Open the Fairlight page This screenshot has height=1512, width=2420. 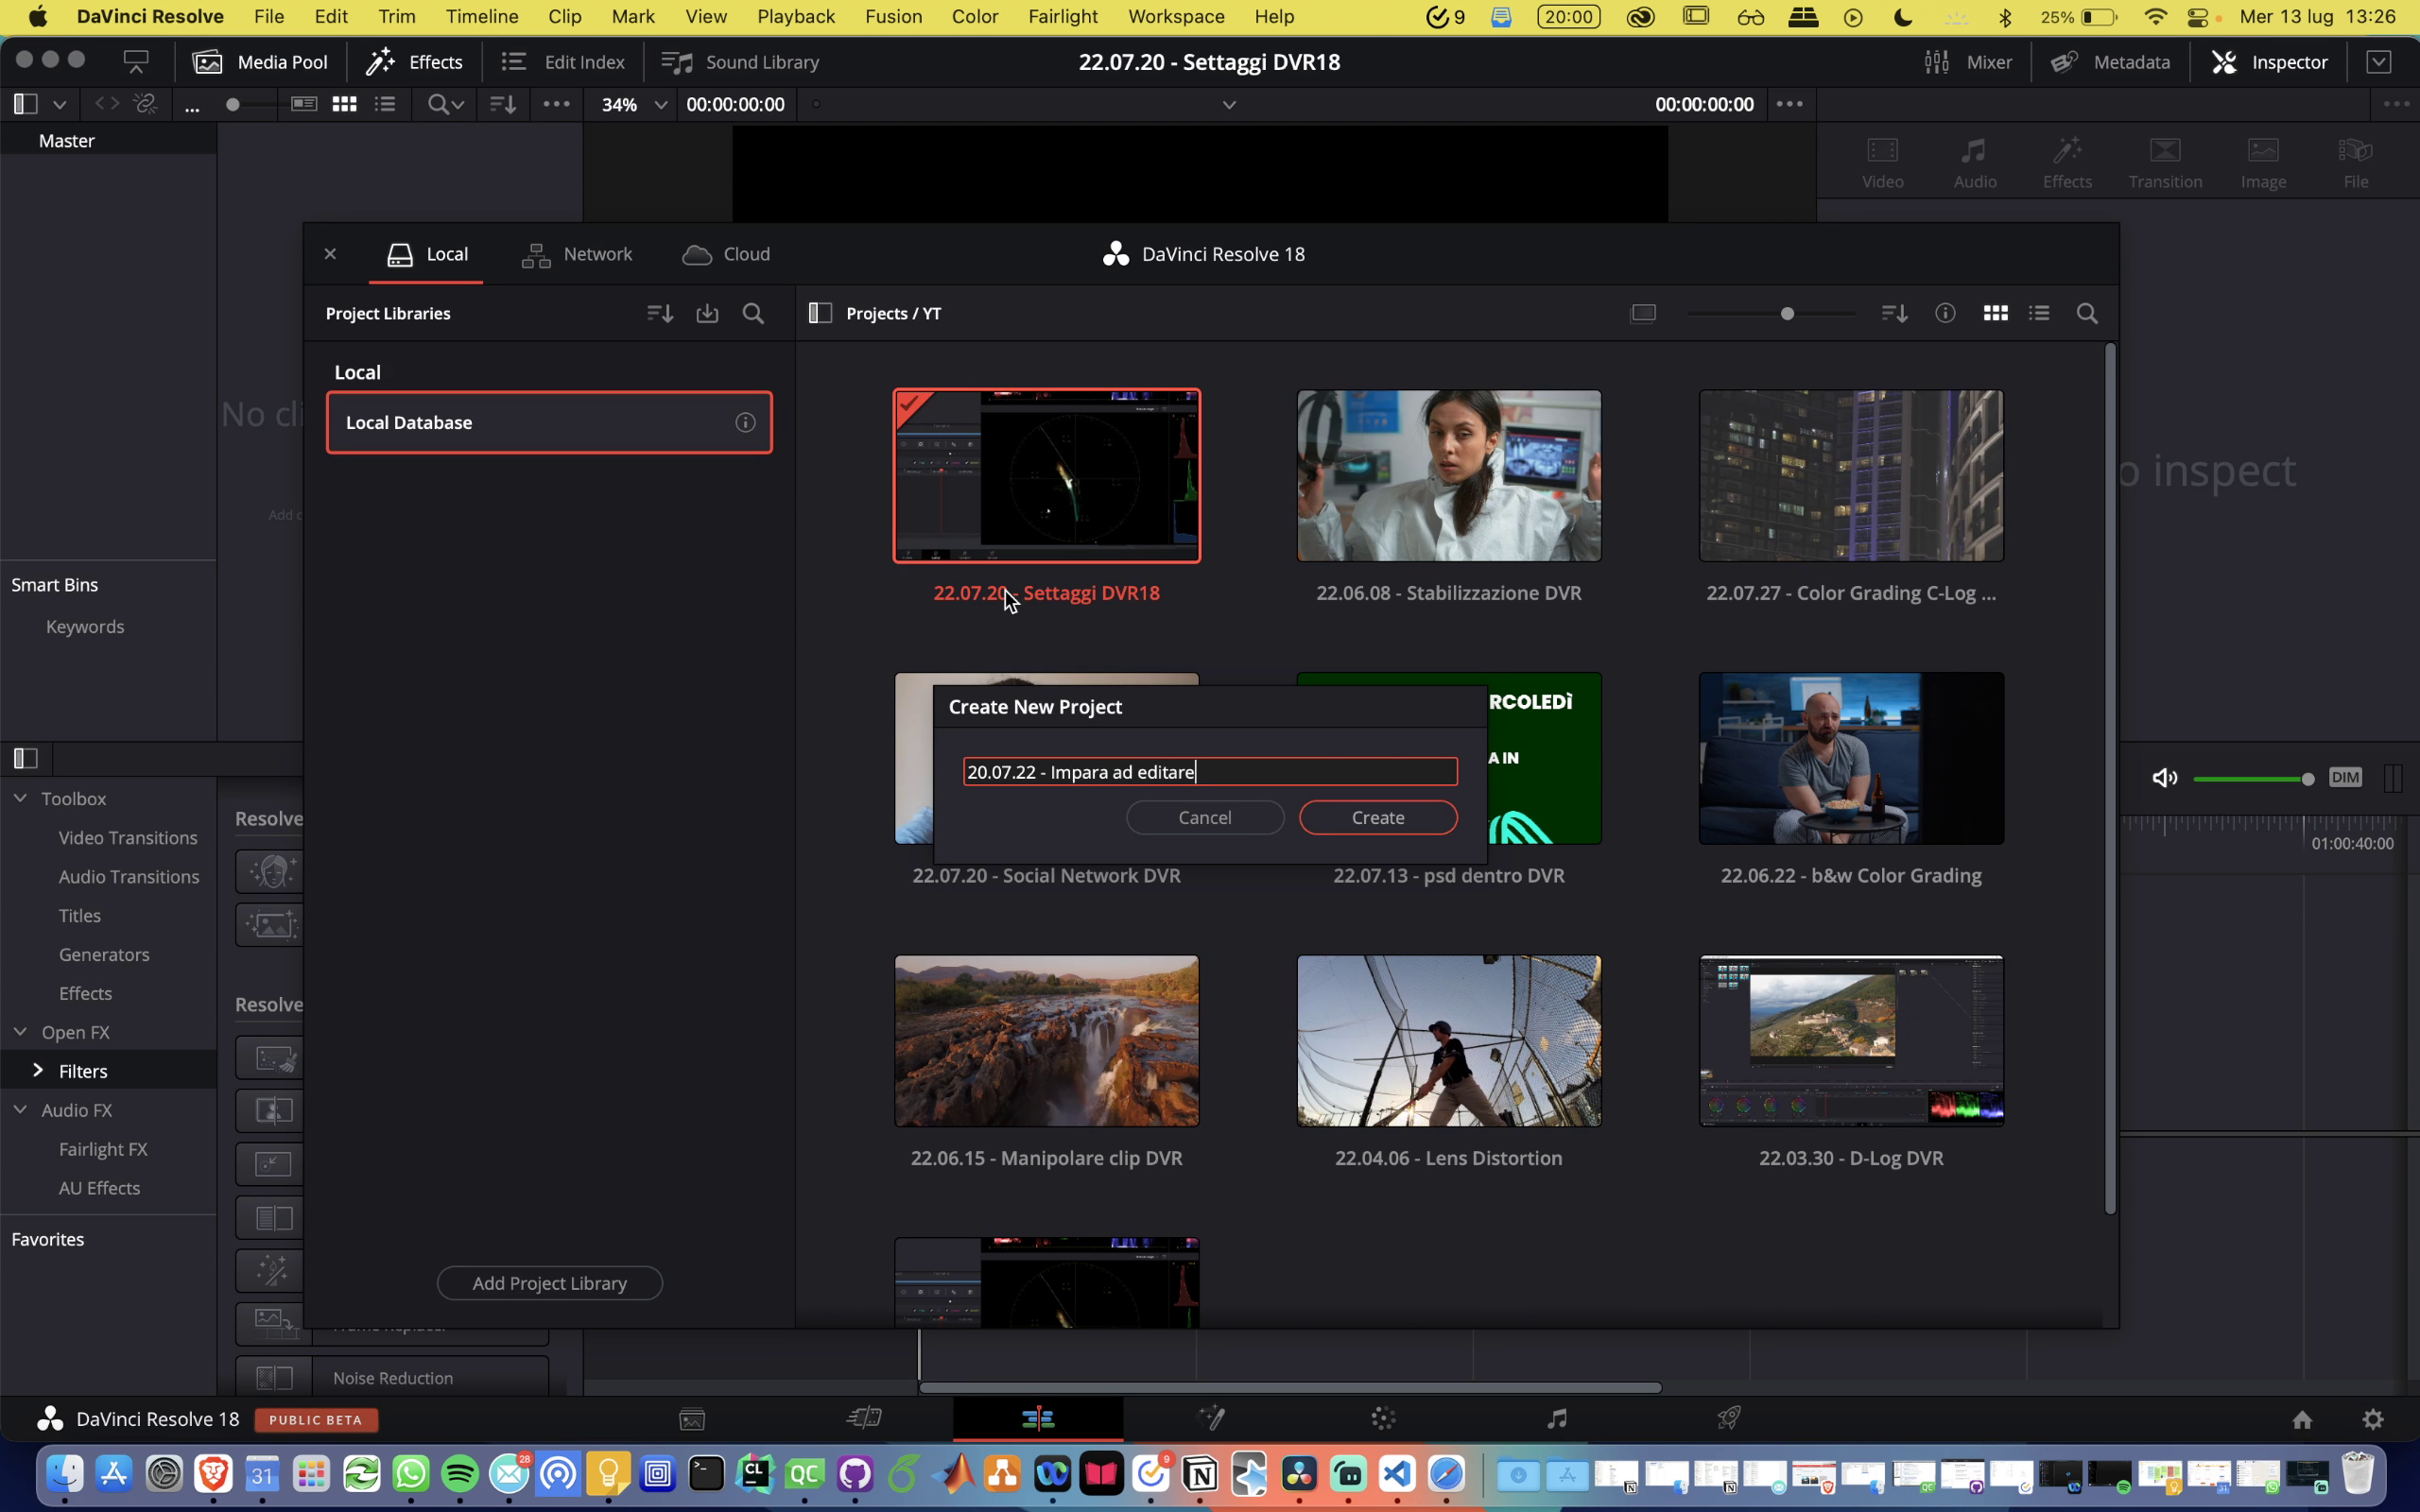(1557, 1418)
